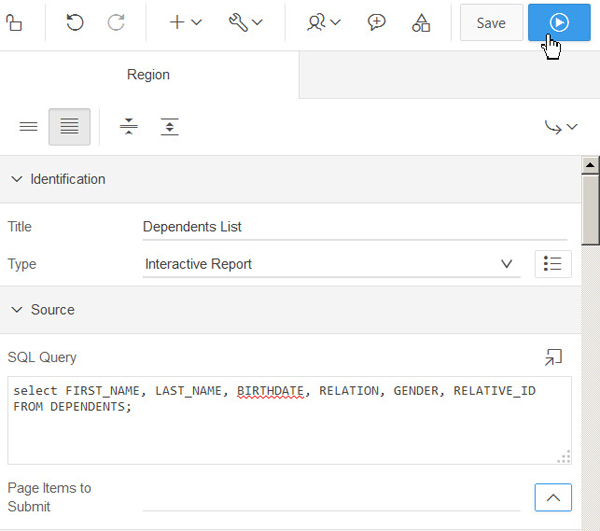600x531 pixels.
Task: Open the Utilities wrench dropdown
Action: click(246, 22)
